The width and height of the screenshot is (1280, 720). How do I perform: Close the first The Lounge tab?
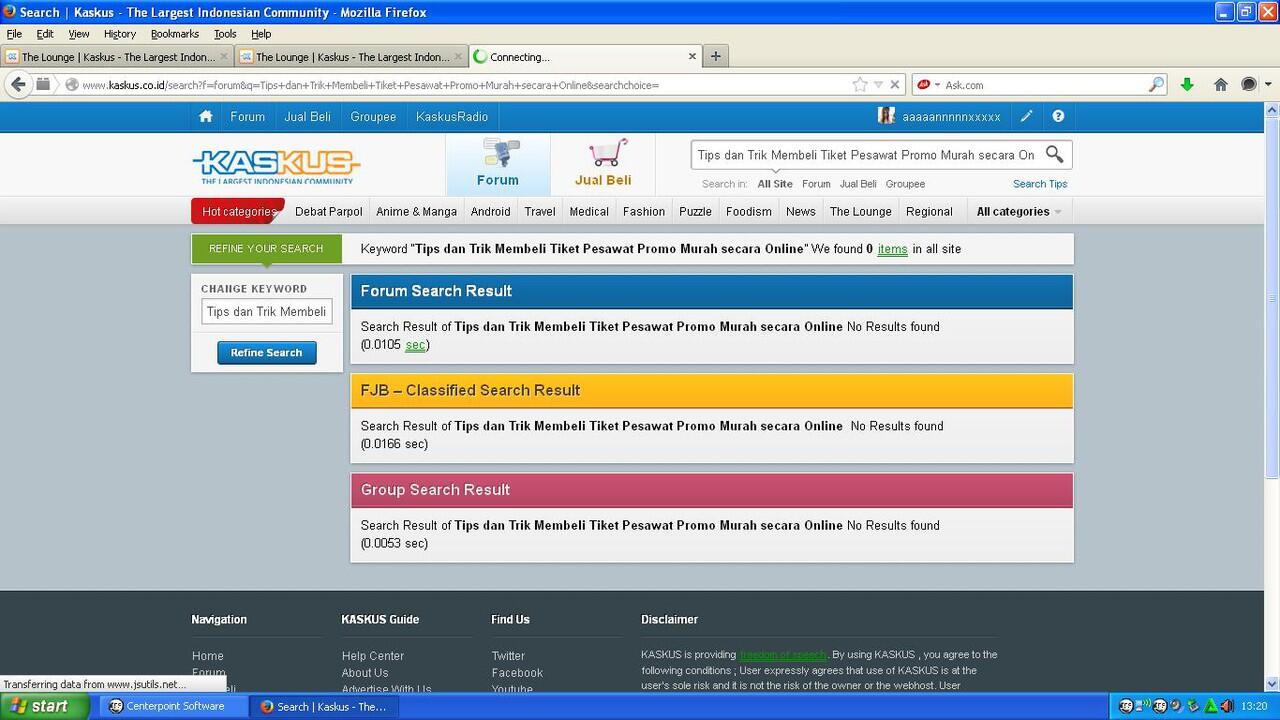point(224,57)
